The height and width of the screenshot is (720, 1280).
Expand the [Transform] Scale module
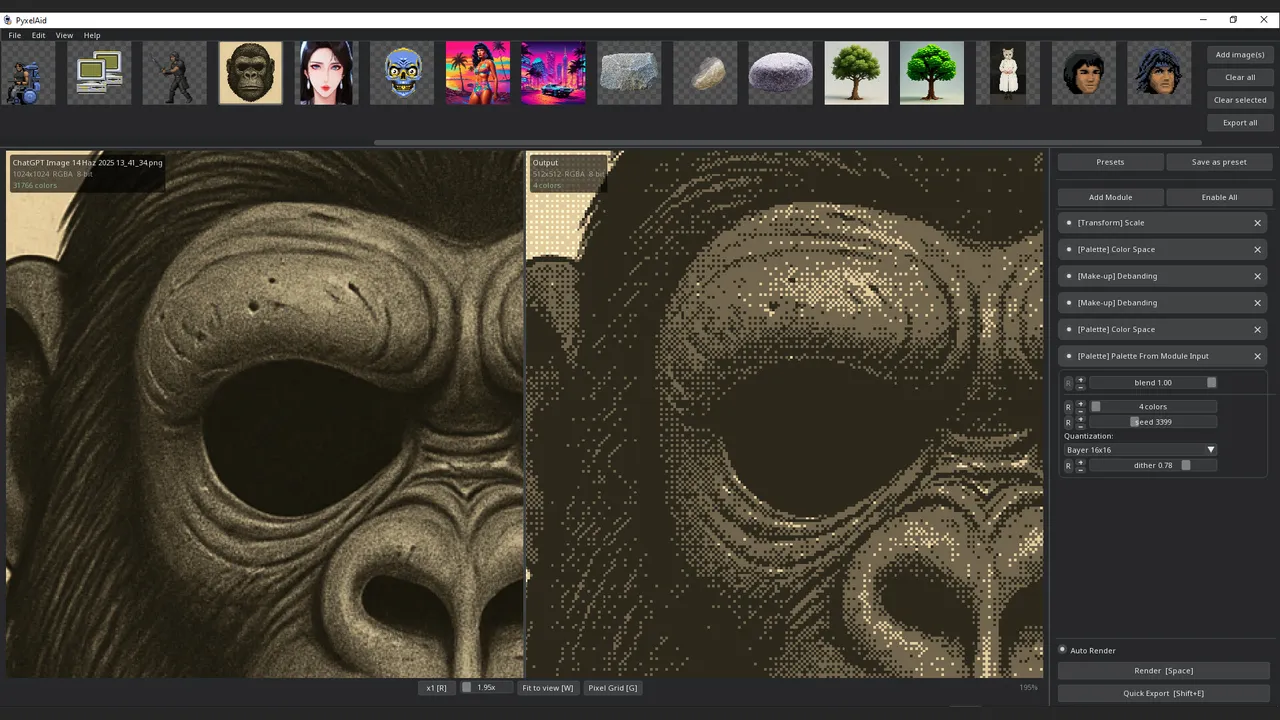[1160, 223]
